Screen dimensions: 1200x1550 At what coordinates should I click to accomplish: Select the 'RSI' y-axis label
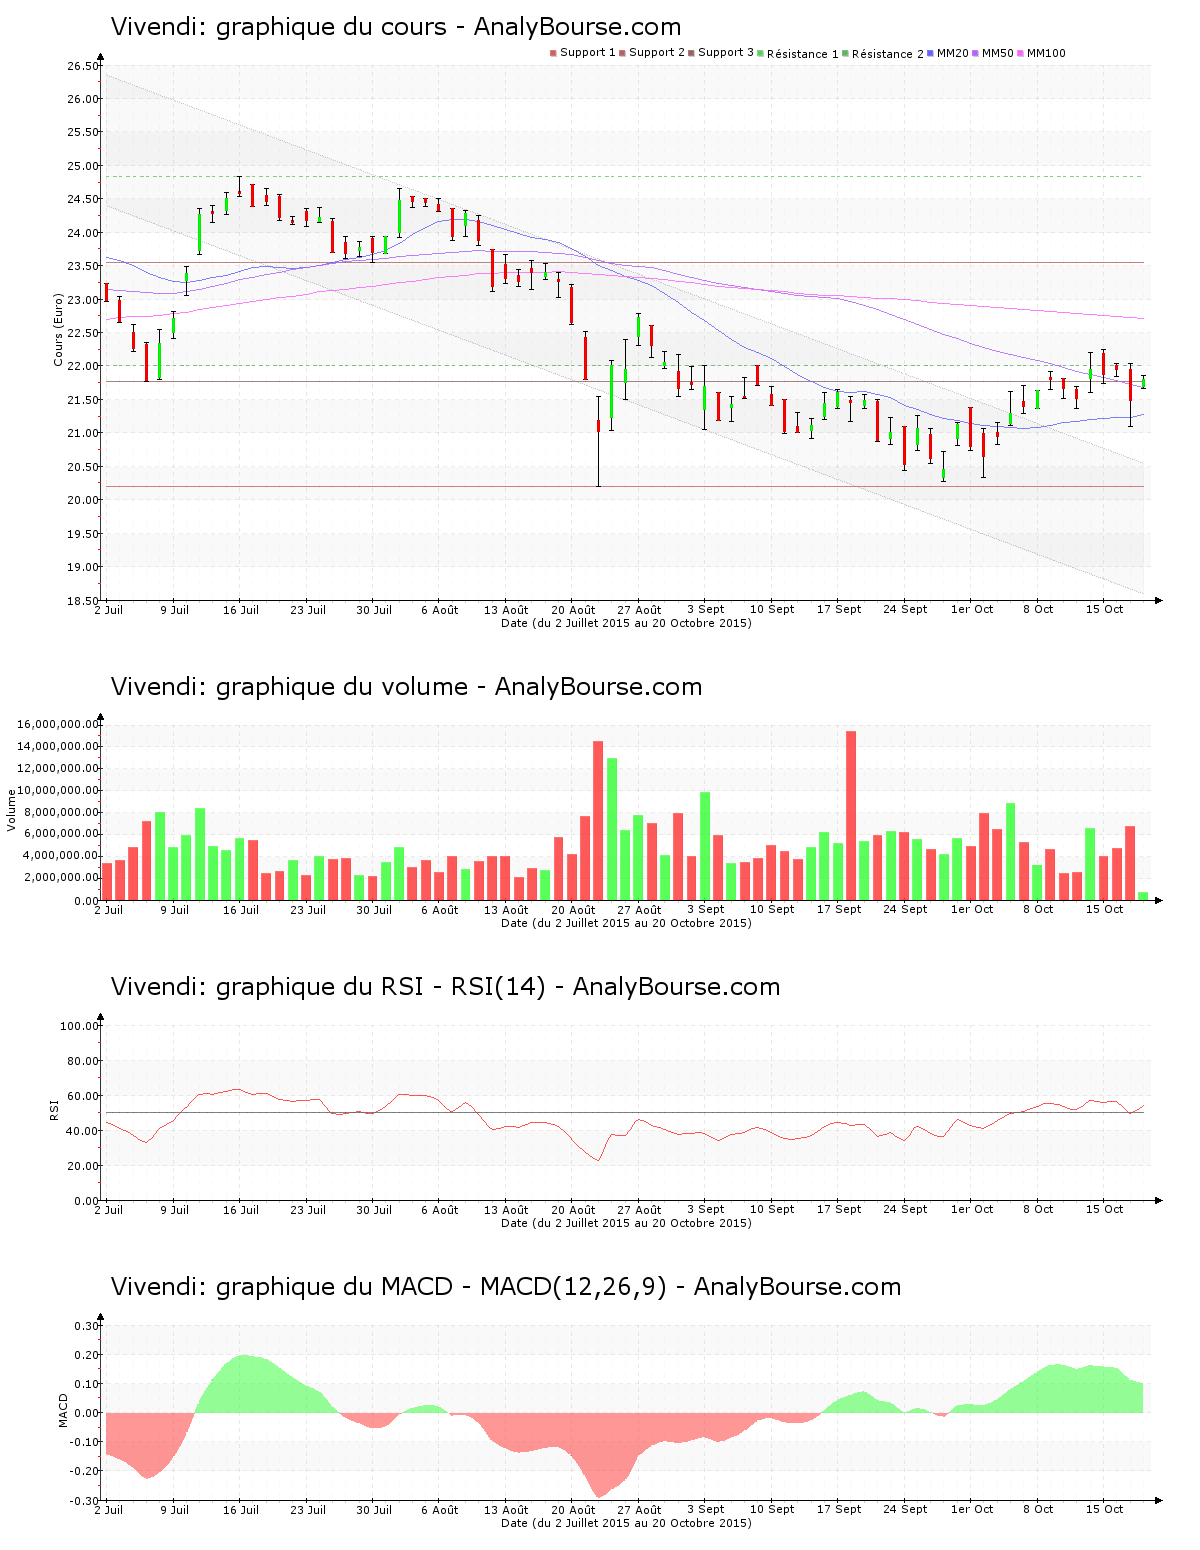click(x=55, y=1110)
